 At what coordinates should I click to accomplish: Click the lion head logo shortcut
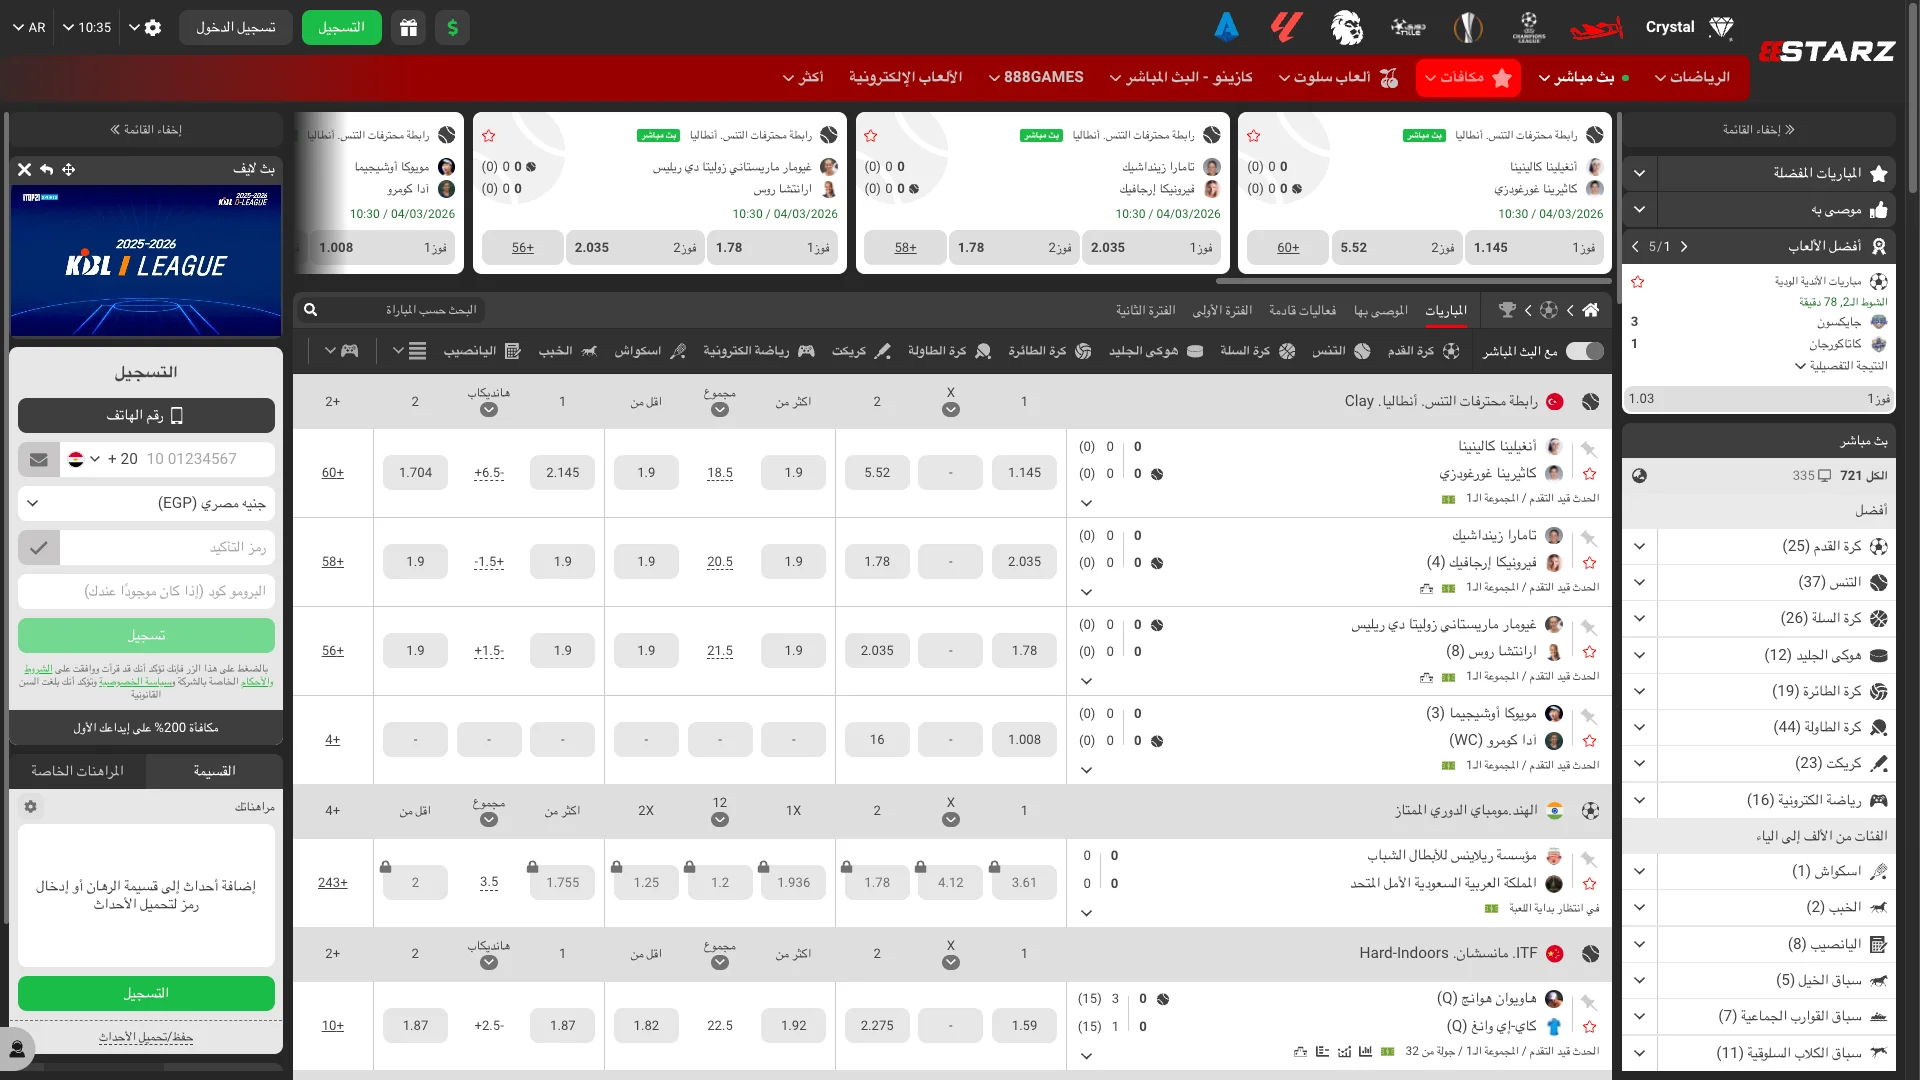1347,28
